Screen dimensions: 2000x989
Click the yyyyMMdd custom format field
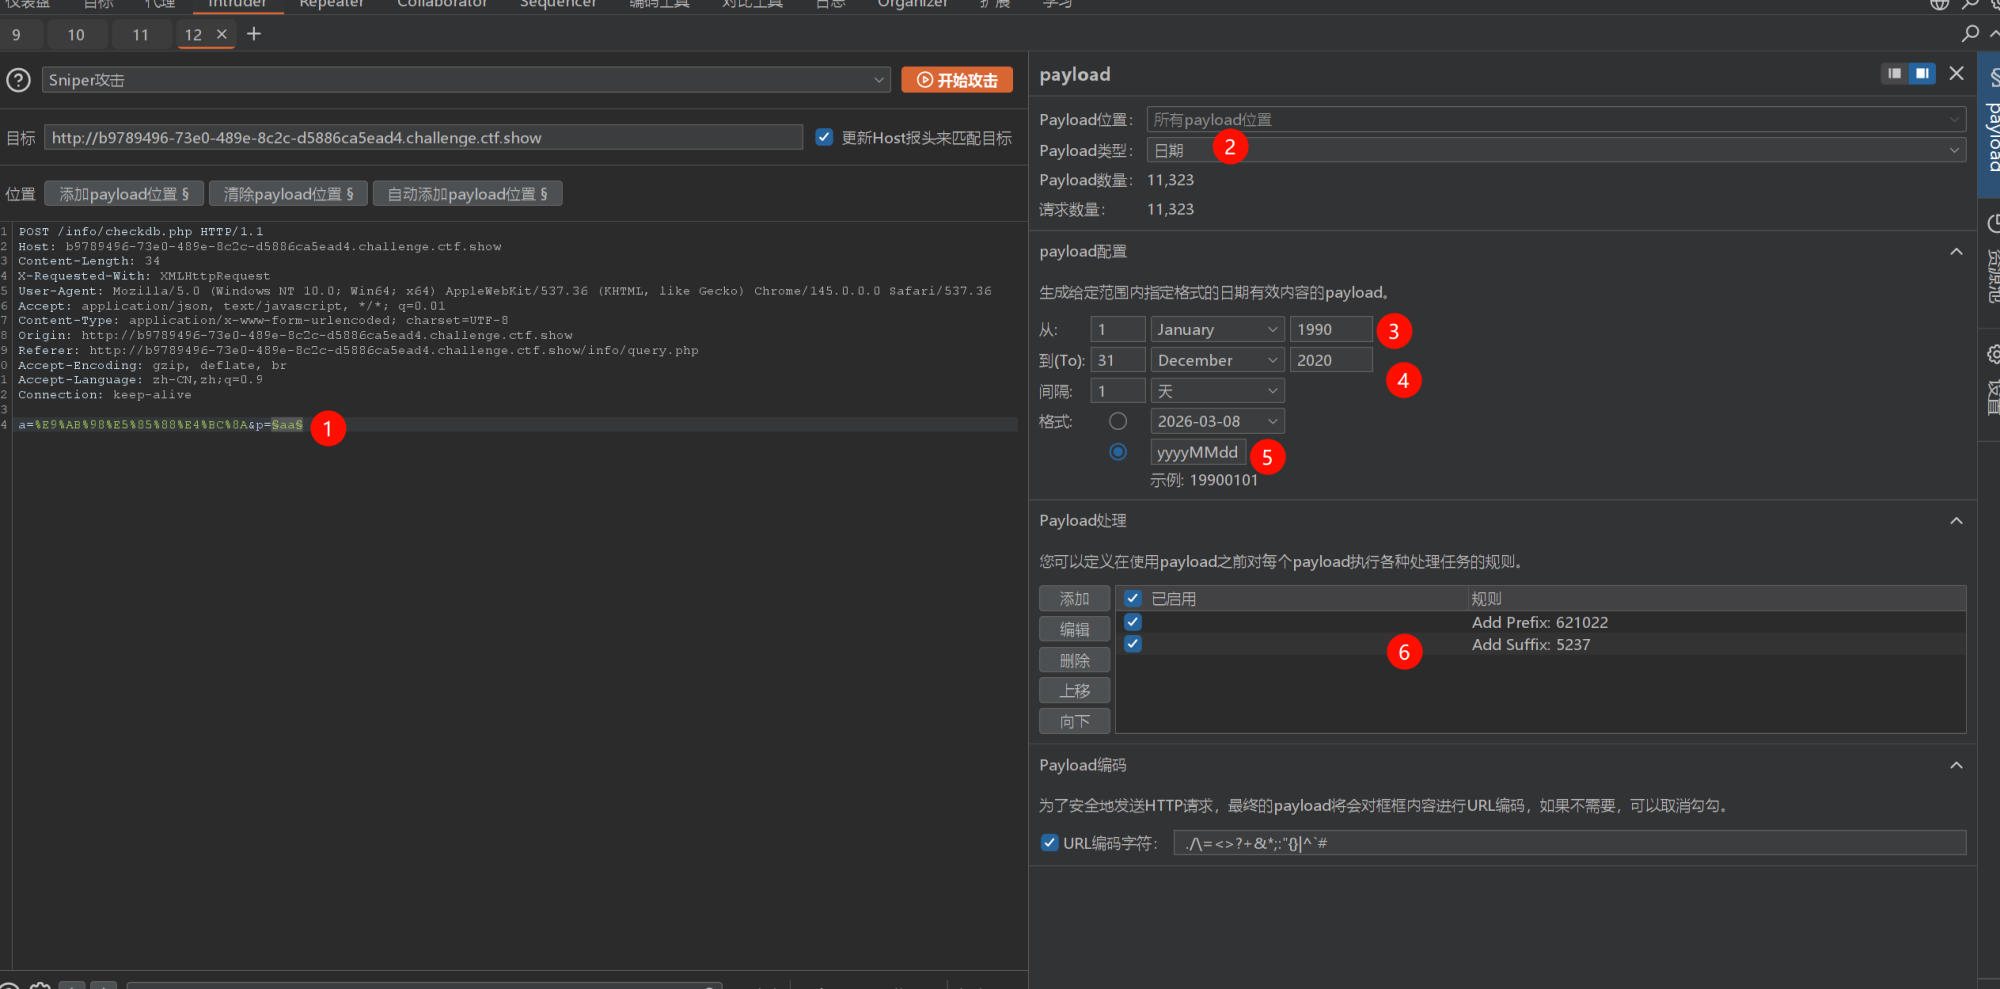[x=1198, y=452]
